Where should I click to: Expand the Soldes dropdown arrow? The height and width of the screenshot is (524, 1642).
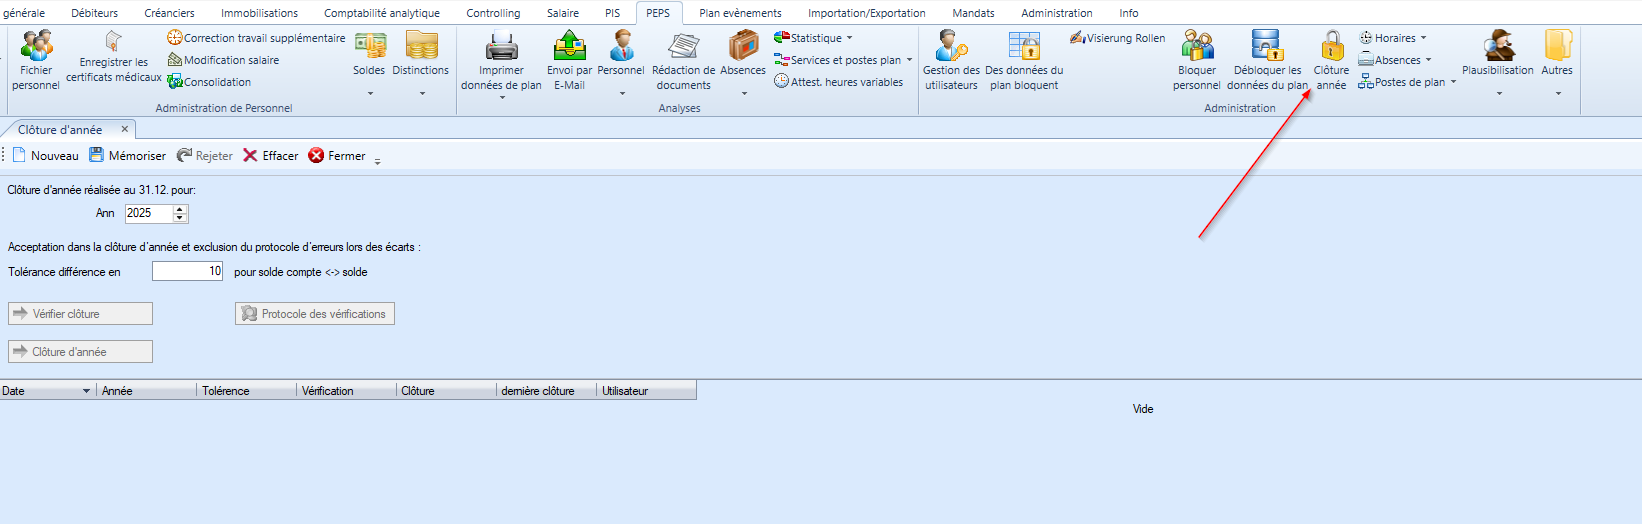(370, 94)
